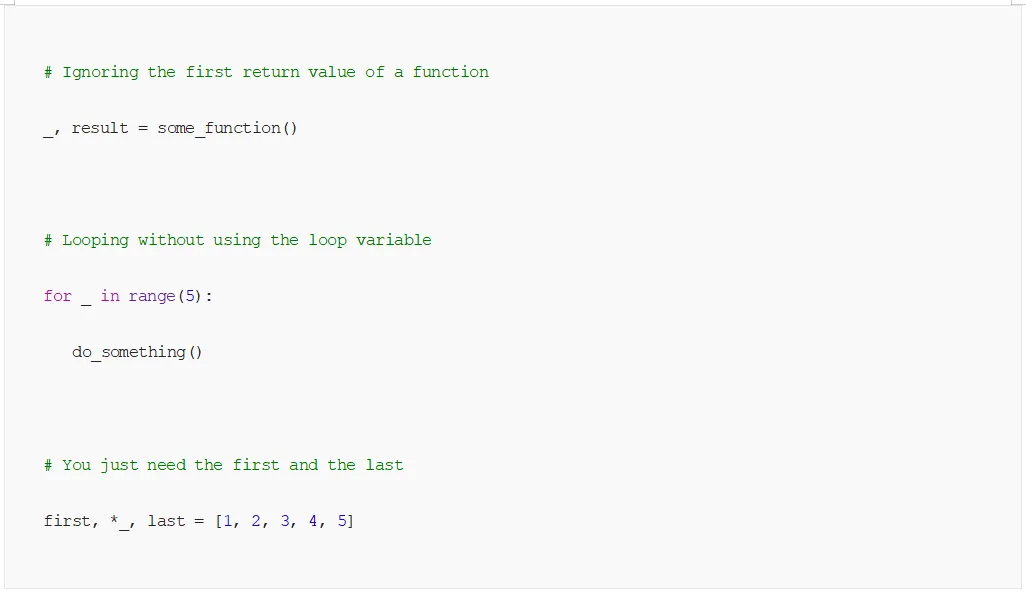
Task: Click the word function ending first comment
Action: click(451, 72)
